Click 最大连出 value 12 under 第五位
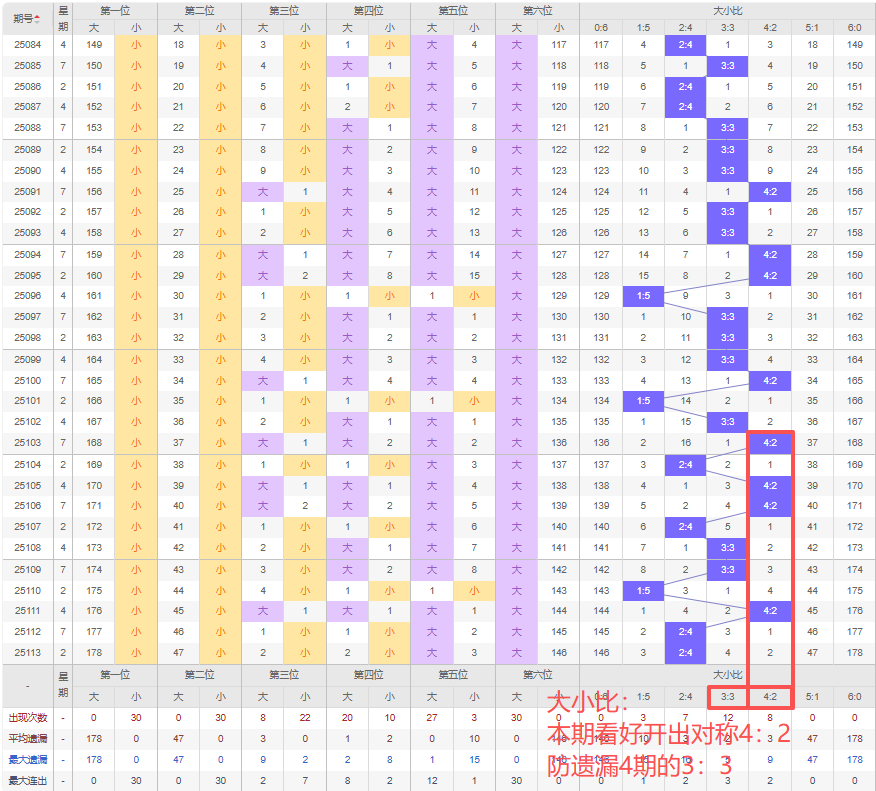Viewport: 876px width, 791px height. pos(432,780)
